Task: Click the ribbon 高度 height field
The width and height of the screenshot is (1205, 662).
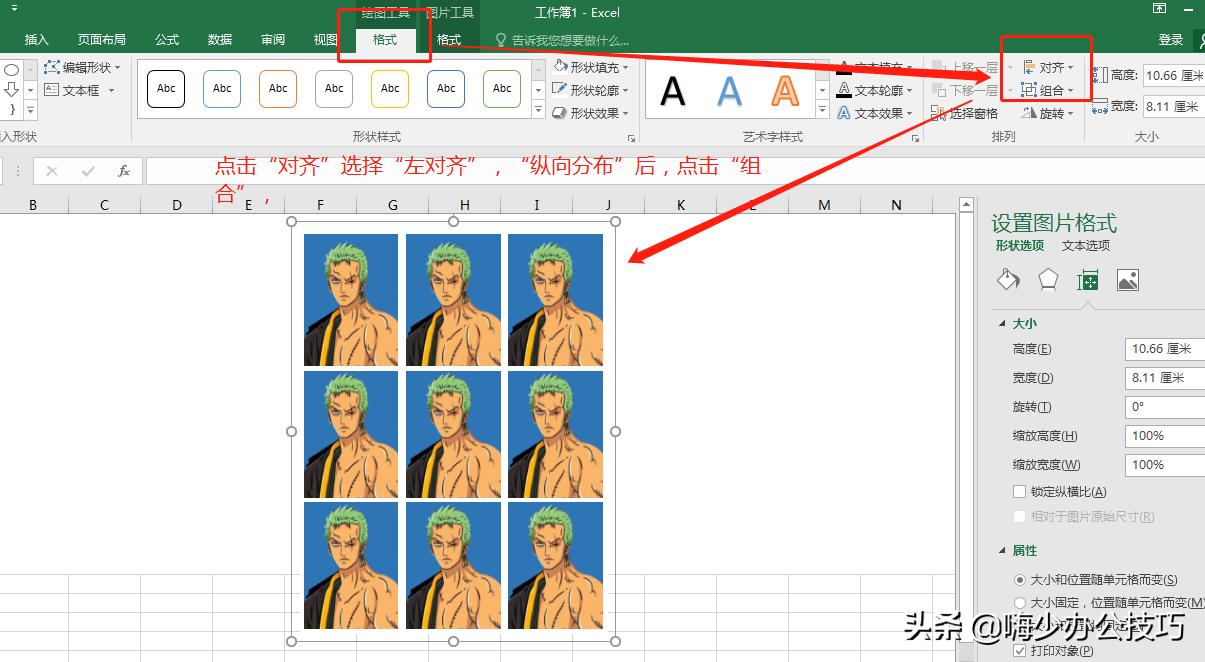Action: tap(1172, 75)
